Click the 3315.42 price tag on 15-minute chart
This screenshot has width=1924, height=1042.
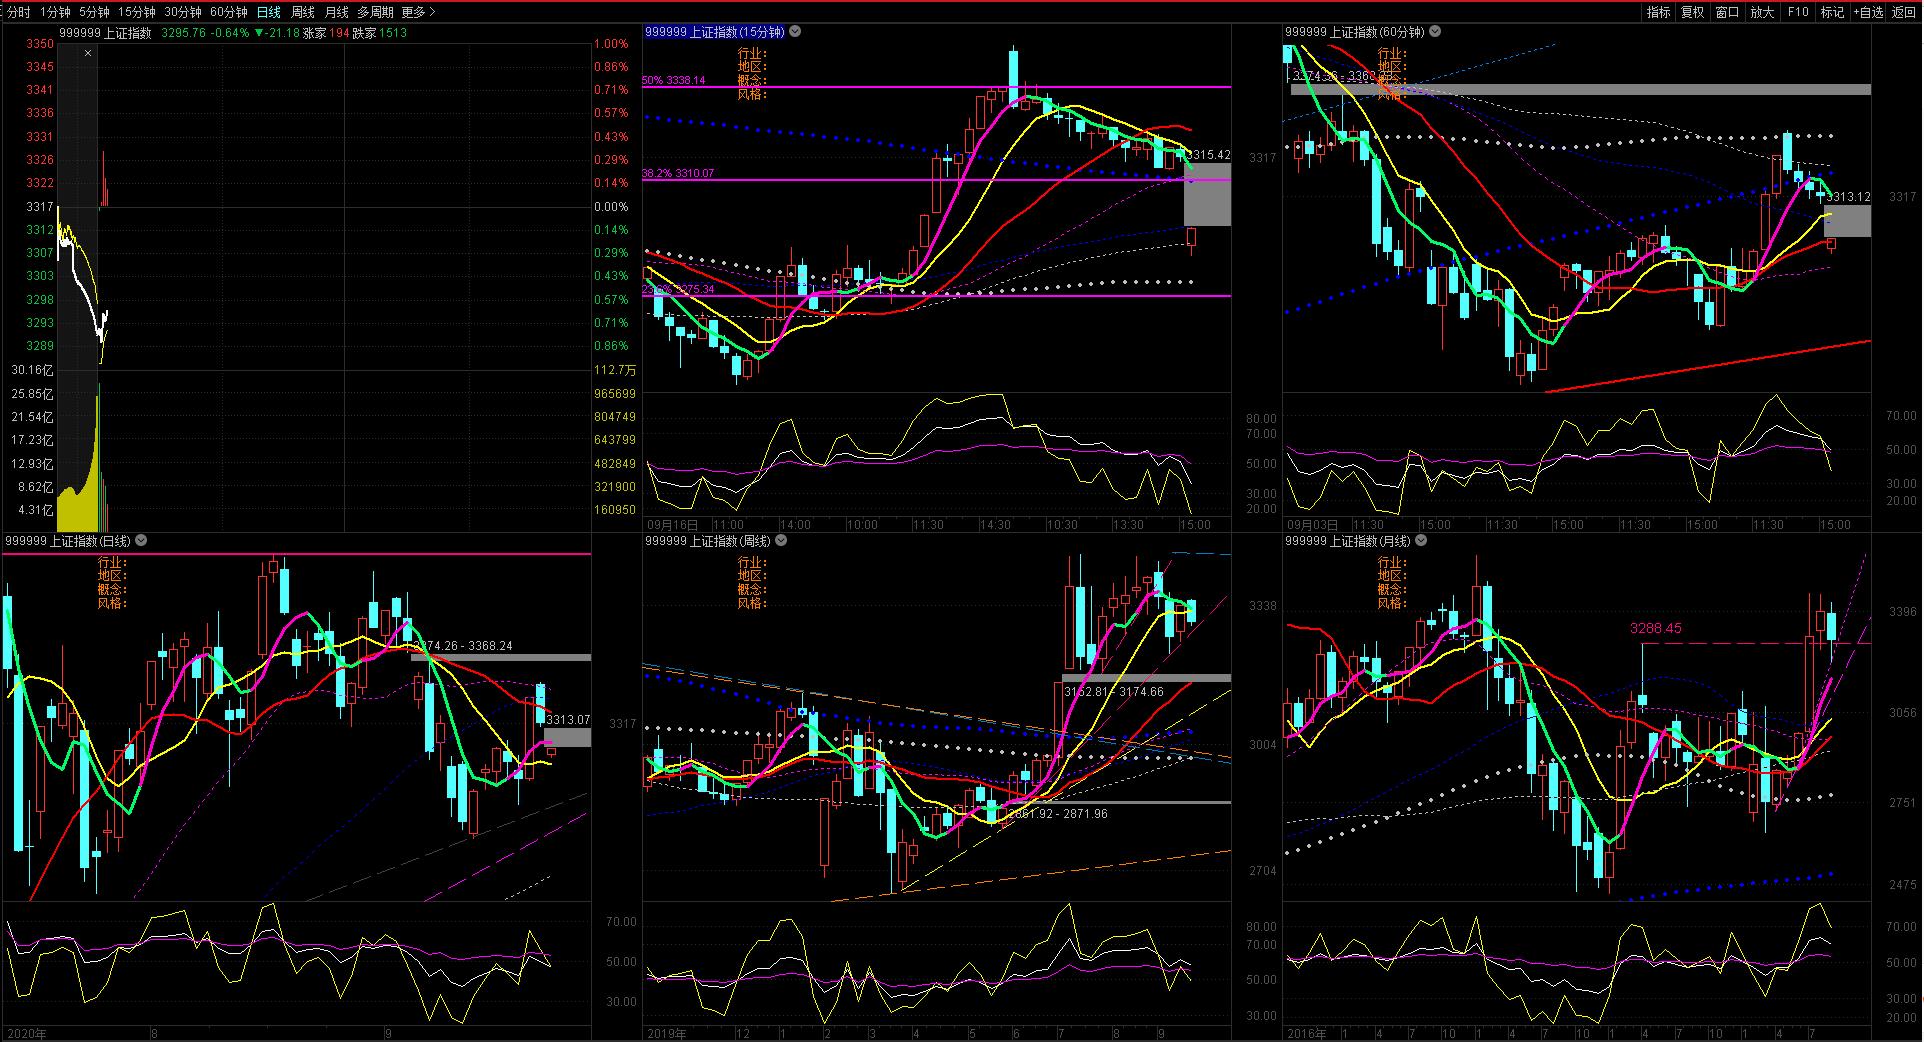pos(1208,155)
